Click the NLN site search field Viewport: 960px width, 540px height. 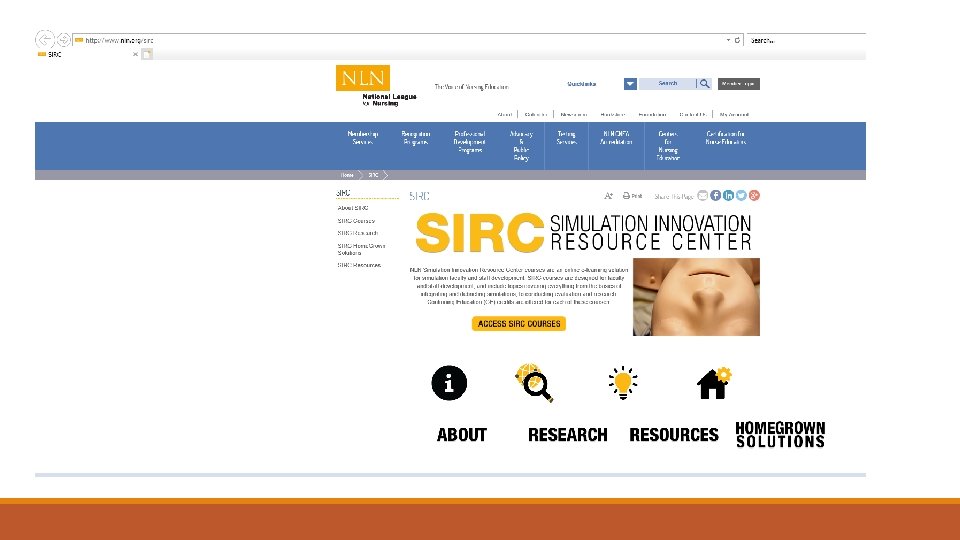[667, 84]
